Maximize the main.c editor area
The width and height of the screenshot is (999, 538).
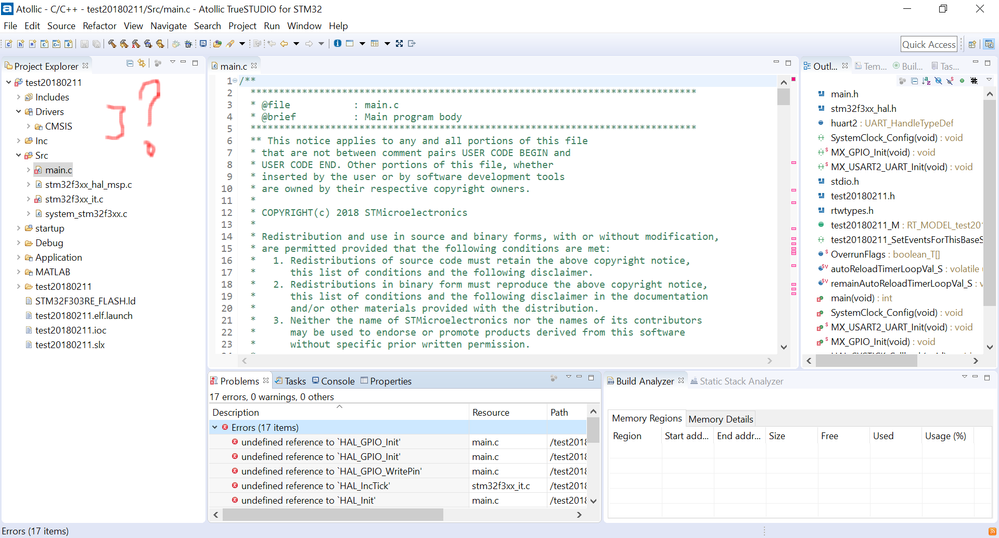[x=788, y=62]
